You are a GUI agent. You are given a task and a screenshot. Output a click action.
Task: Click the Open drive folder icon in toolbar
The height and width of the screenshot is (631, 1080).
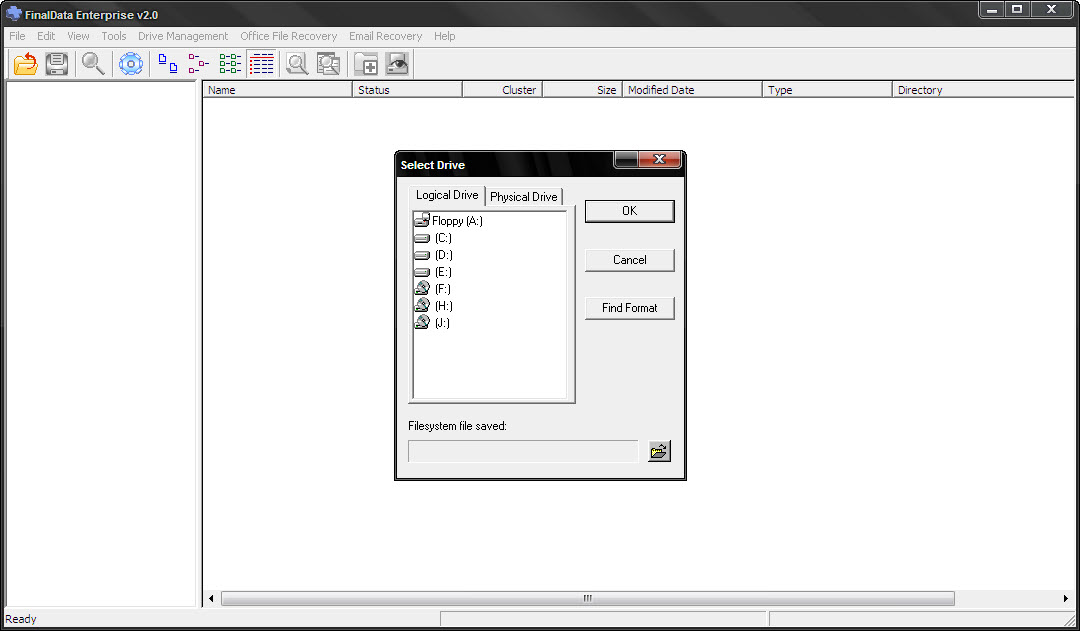pos(25,64)
